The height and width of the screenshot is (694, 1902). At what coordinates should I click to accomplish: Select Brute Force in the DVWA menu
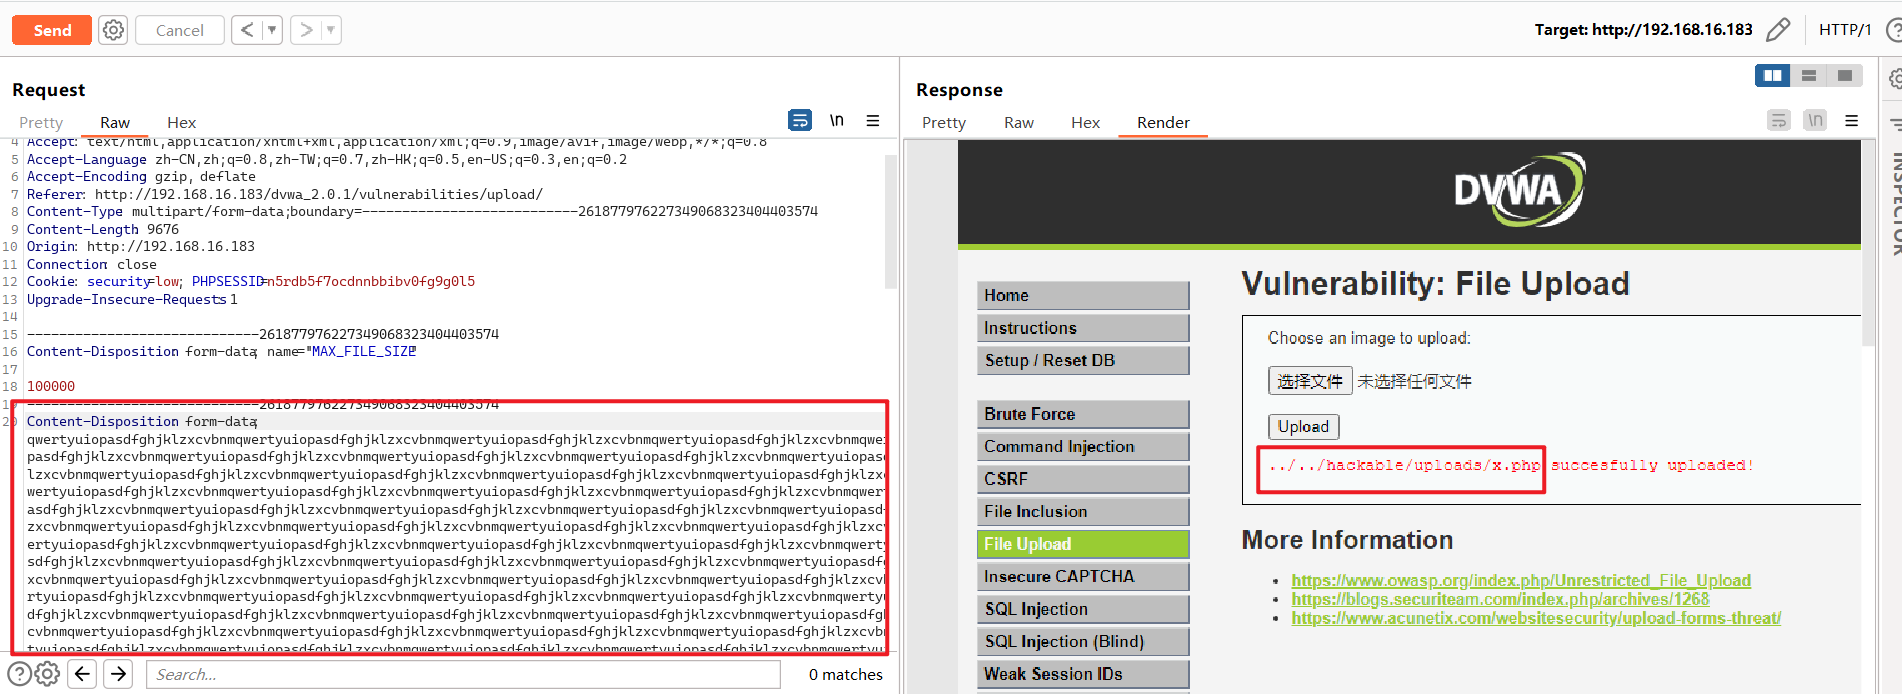(1083, 414)
